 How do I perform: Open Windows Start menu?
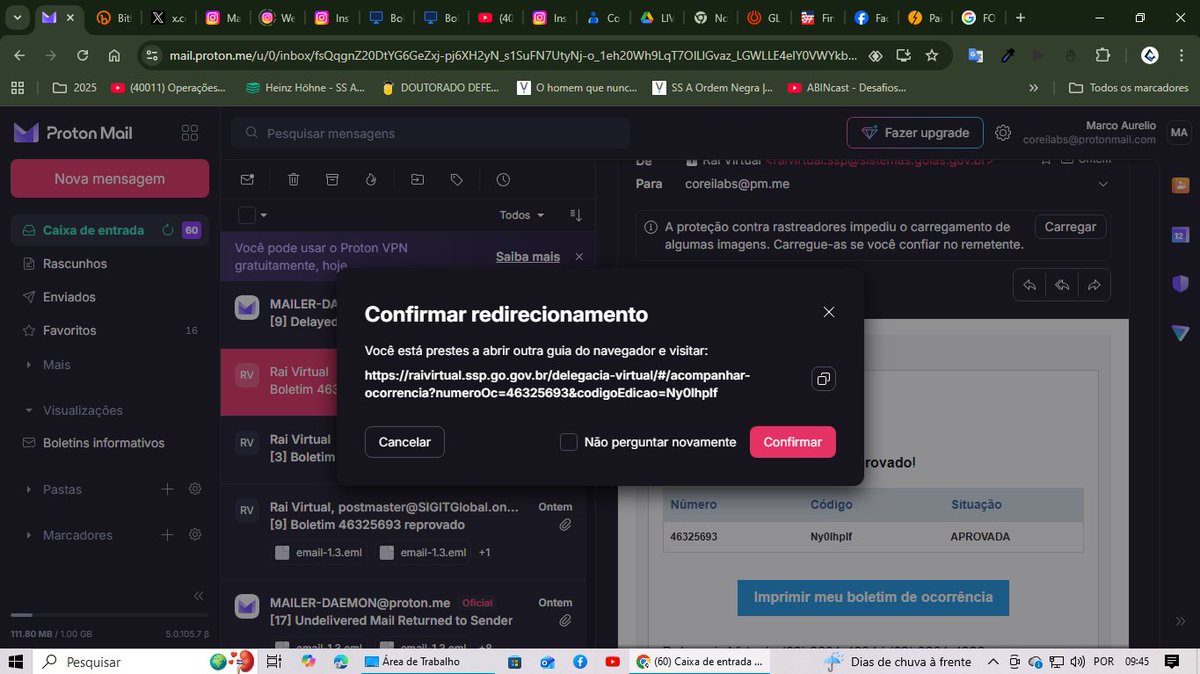pos(17,661)
